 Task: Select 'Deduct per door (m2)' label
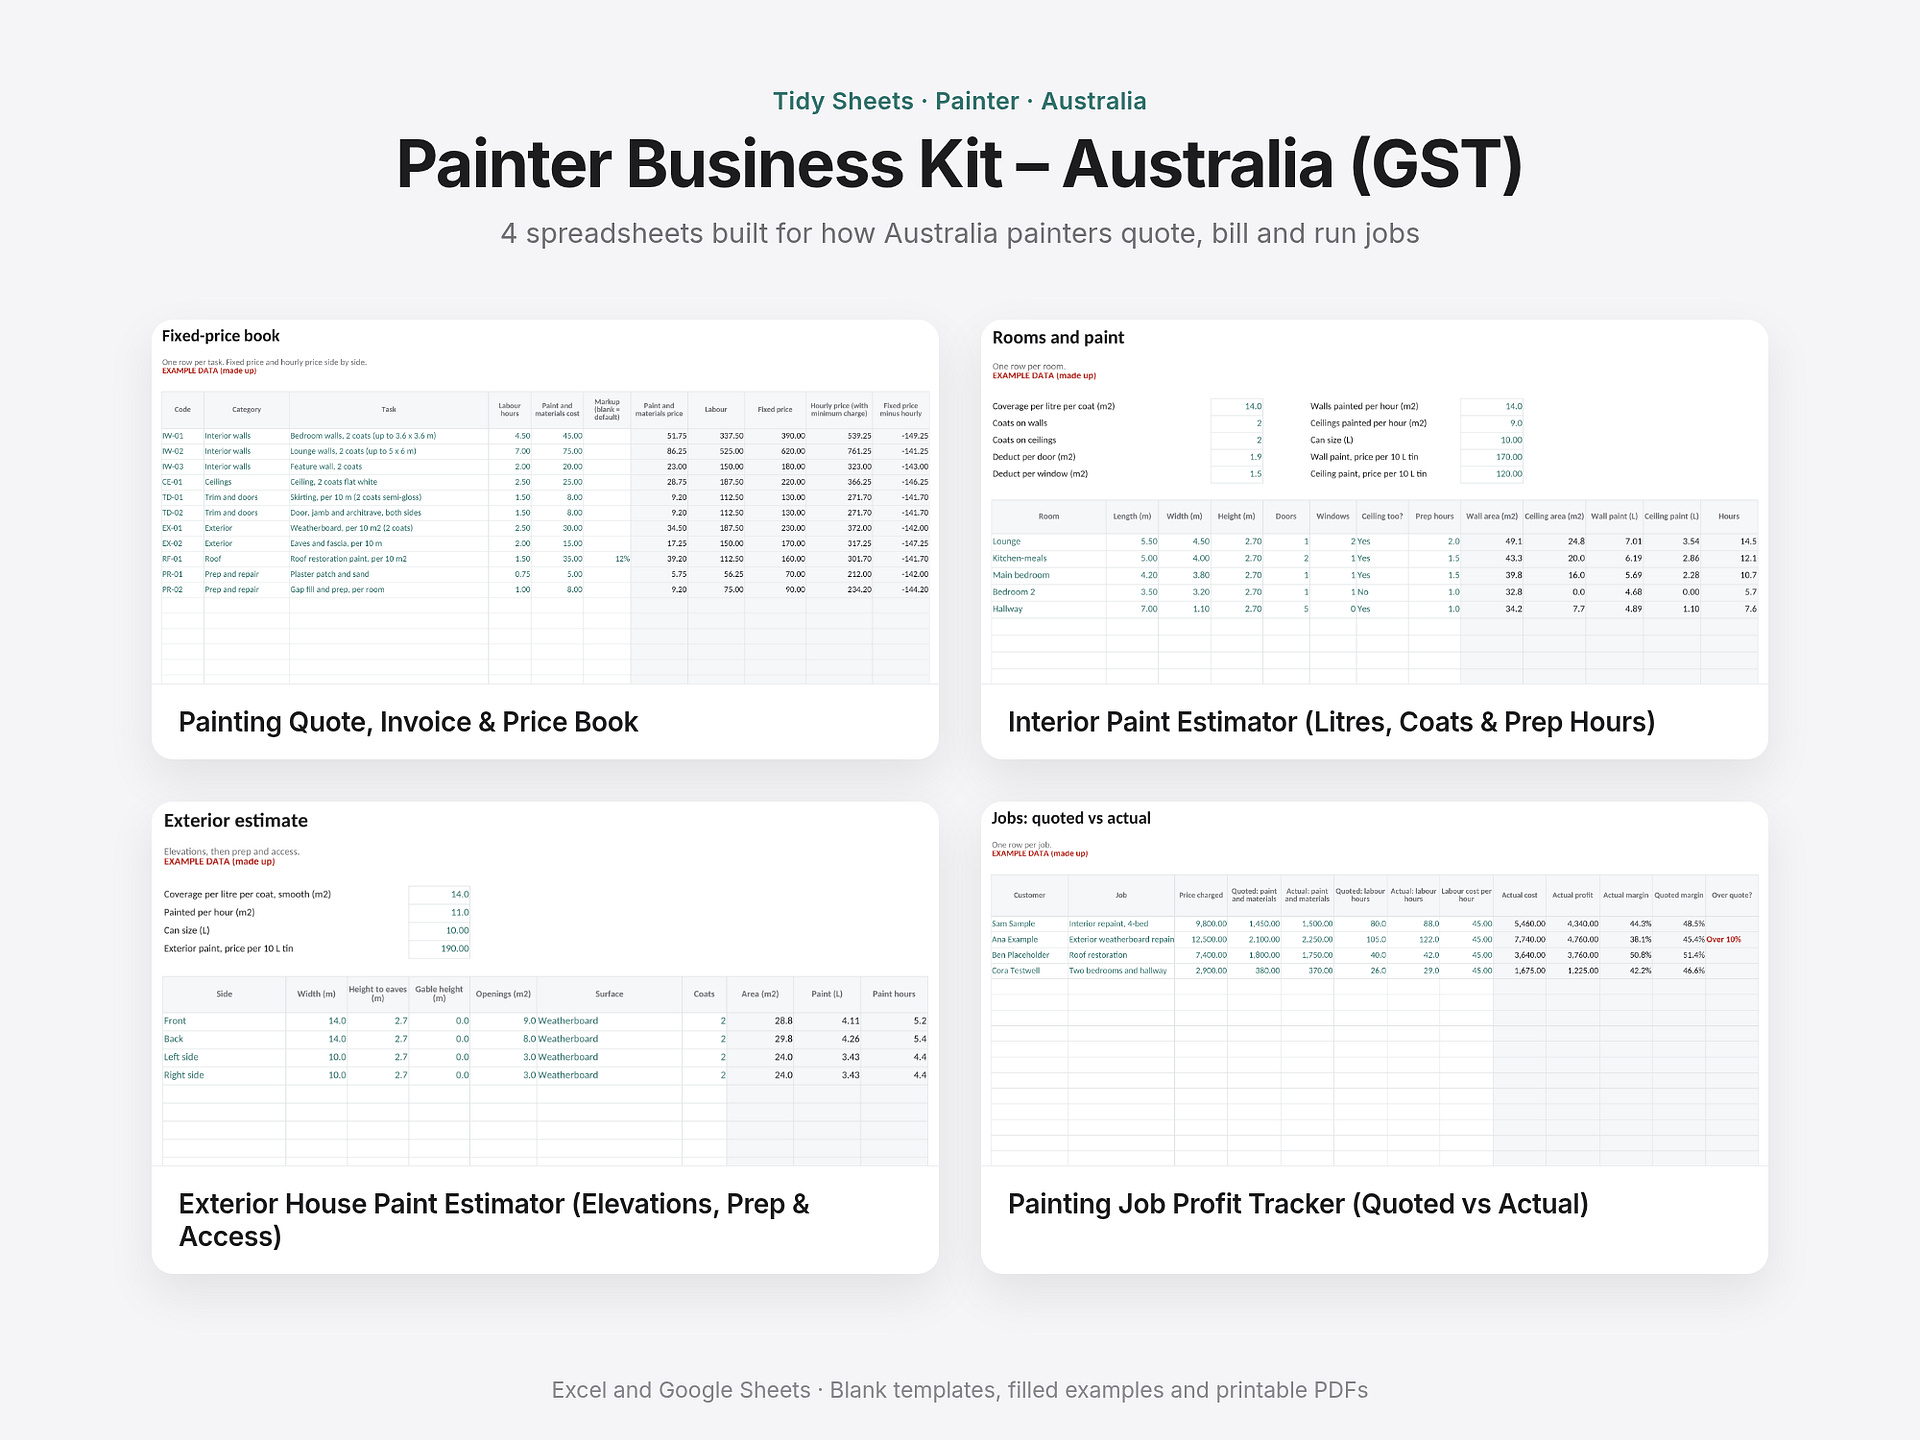1034,457
